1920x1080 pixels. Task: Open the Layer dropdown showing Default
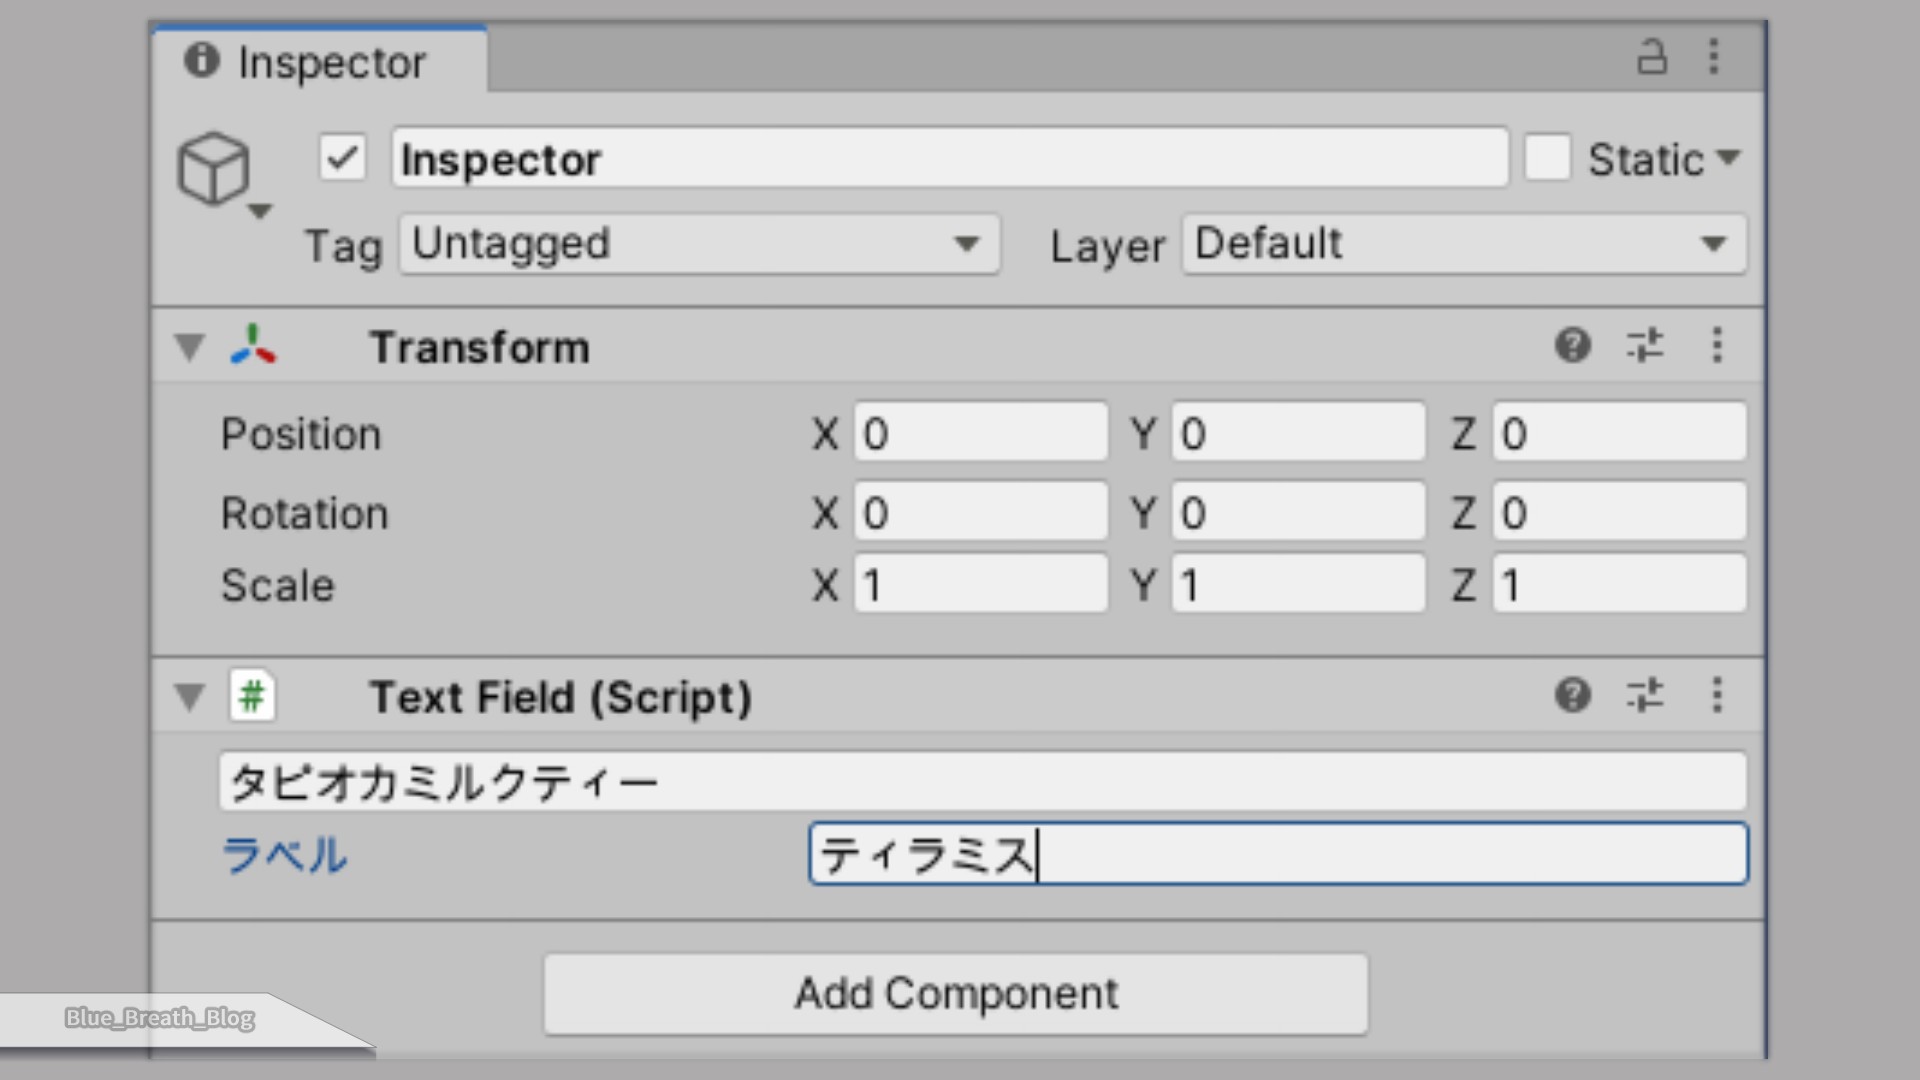tap(1465, 244)
